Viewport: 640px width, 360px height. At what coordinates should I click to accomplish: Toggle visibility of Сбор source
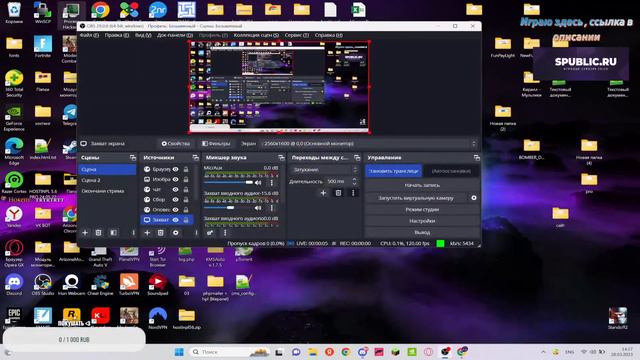pyautogui.click(x=176, y=200)
